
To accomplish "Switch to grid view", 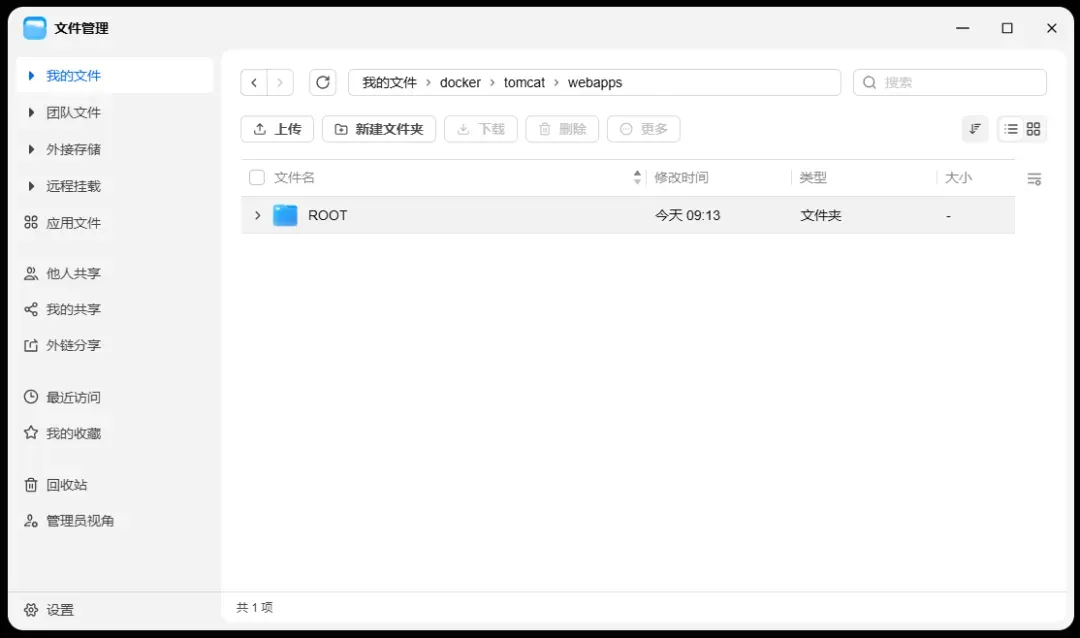I will [1033, 129].
